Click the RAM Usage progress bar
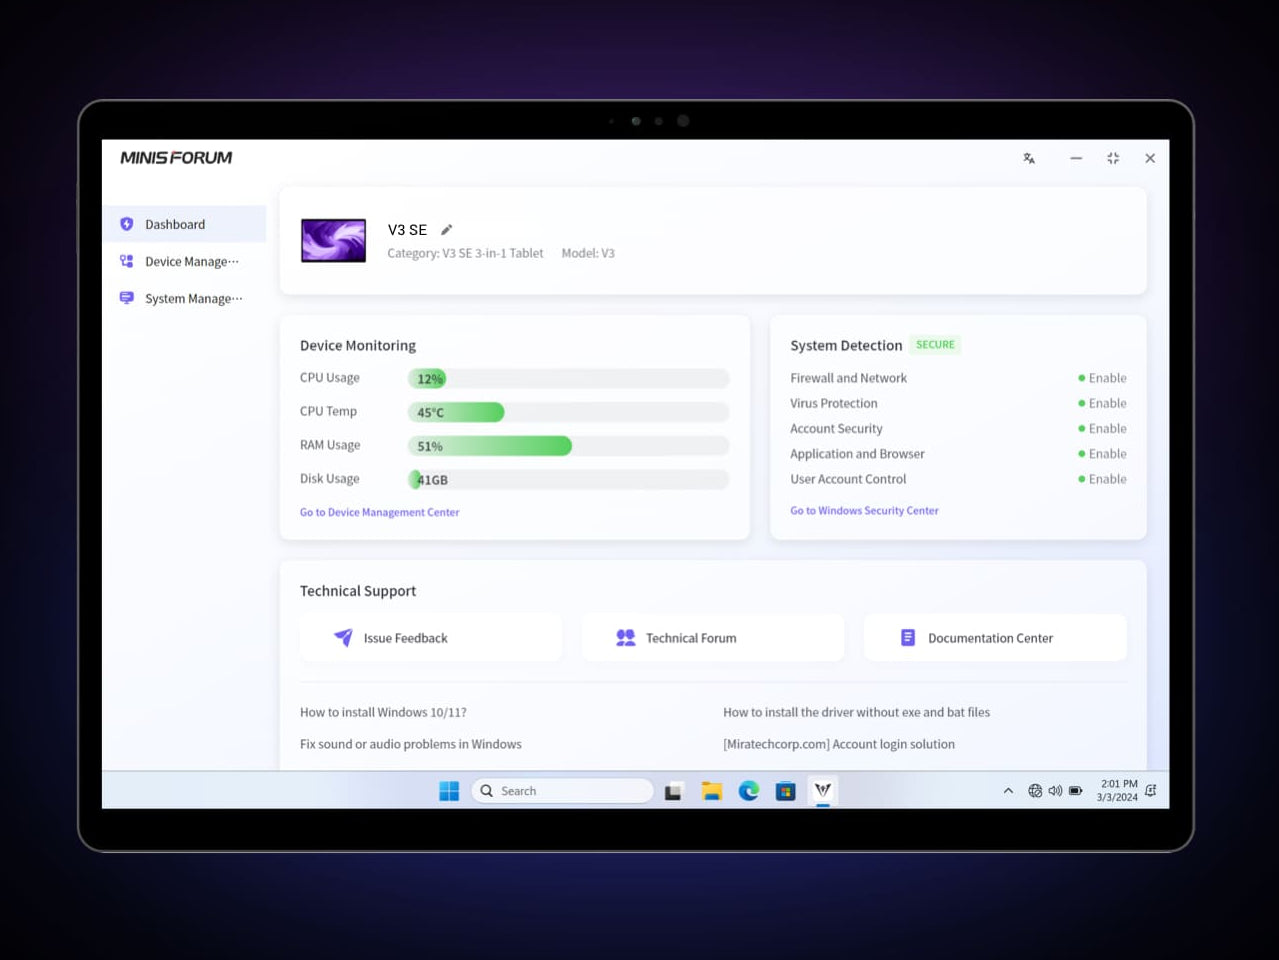The height and width of the screenshot is (960, 1279). [x=568, y=446]
